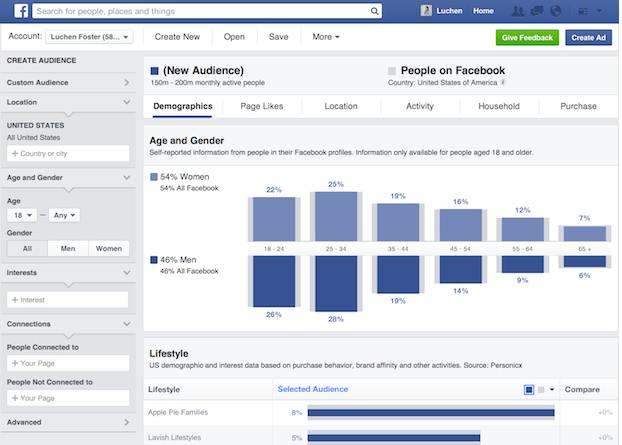Click the Create Ad button
The width and height of the screenshot is (622, 445).
pos(589,38)
